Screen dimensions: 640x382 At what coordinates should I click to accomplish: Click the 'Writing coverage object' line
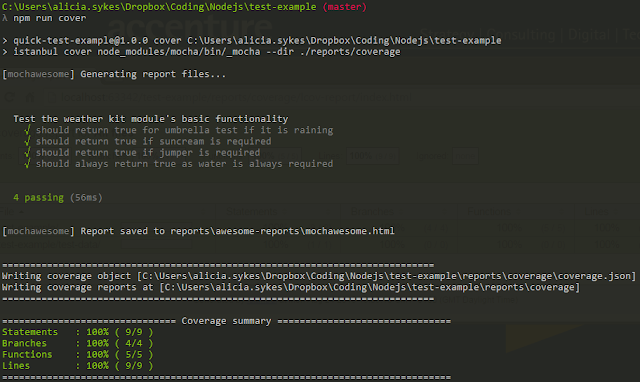coord(319,276)
